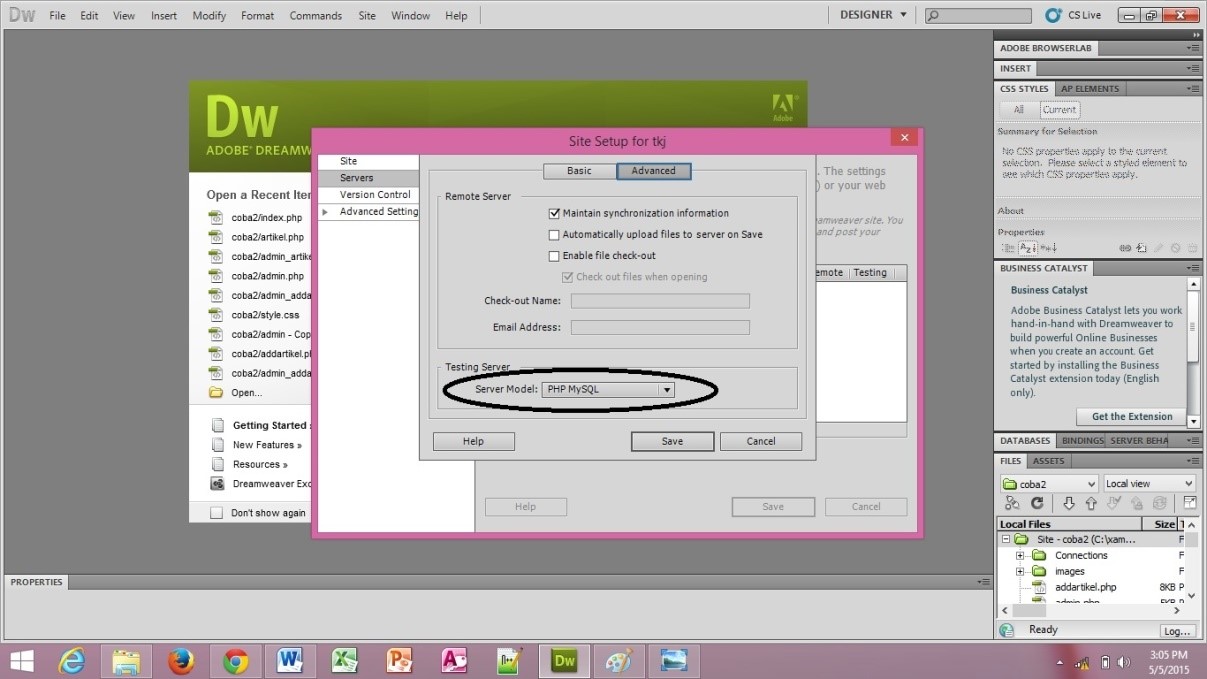Expand the Connections folder
This screenshot has width=1207, height=679.
click(x=1020, y=555)
